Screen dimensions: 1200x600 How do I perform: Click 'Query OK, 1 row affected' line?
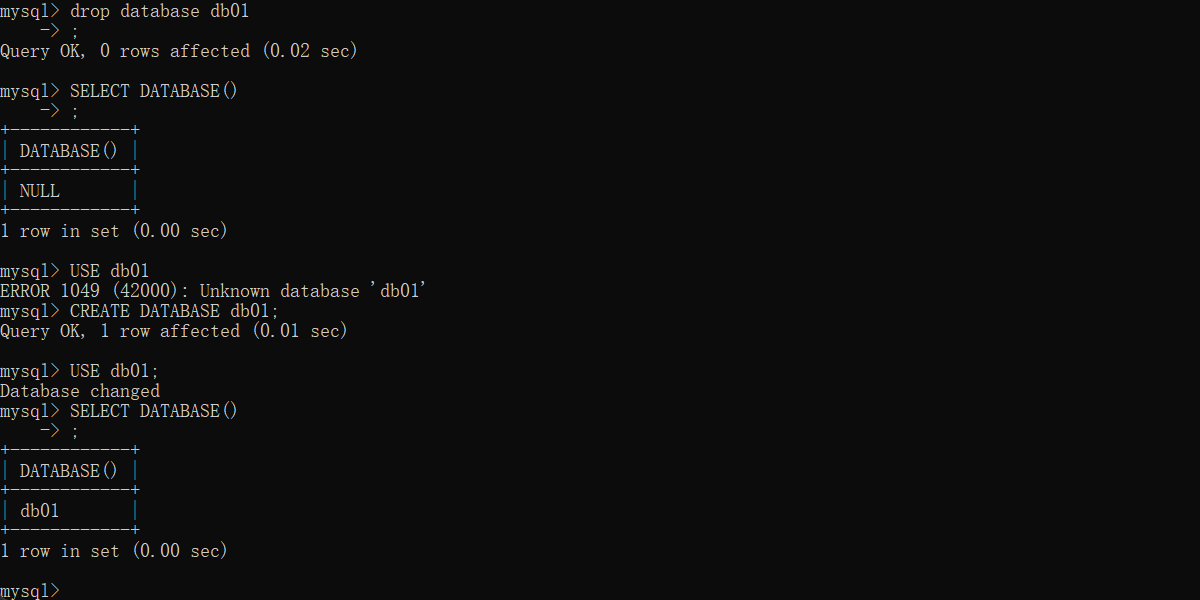(x=174, y=331)
